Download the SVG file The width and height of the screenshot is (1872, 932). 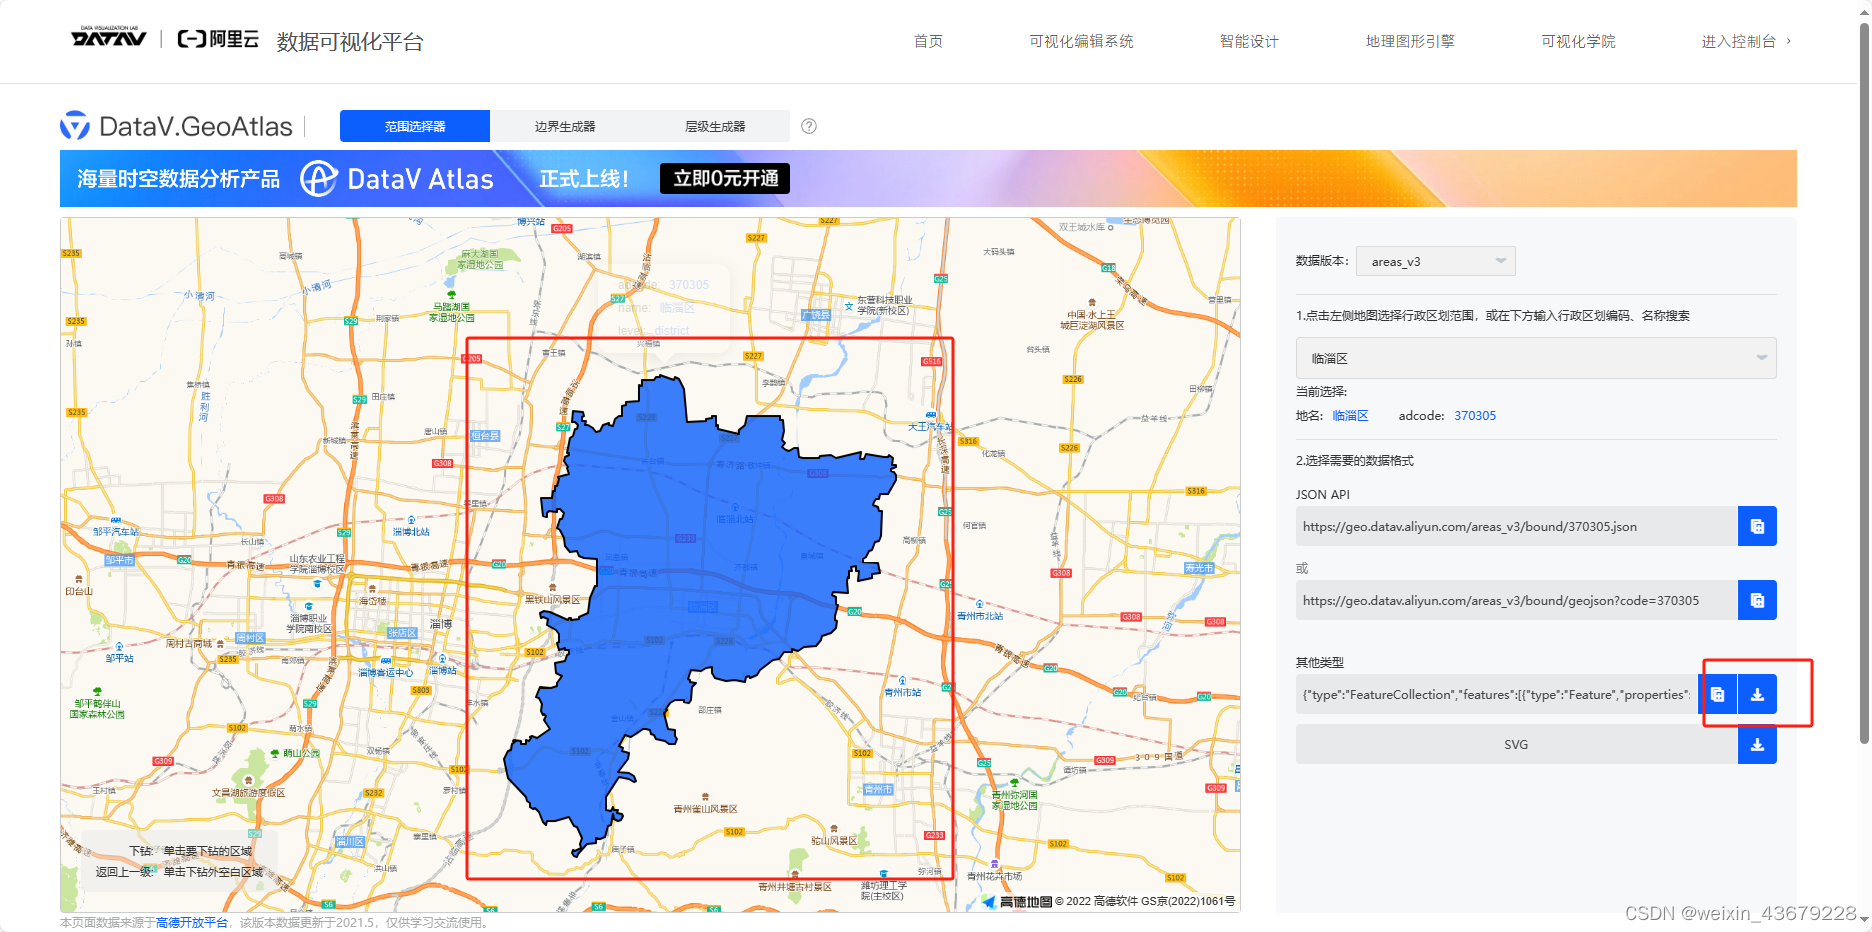1757,744
